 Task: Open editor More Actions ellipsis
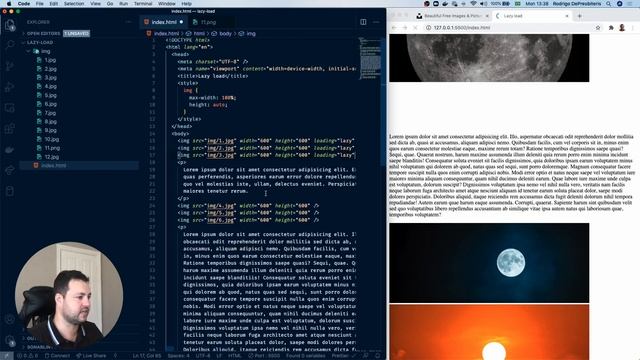[x=376, y=22]
